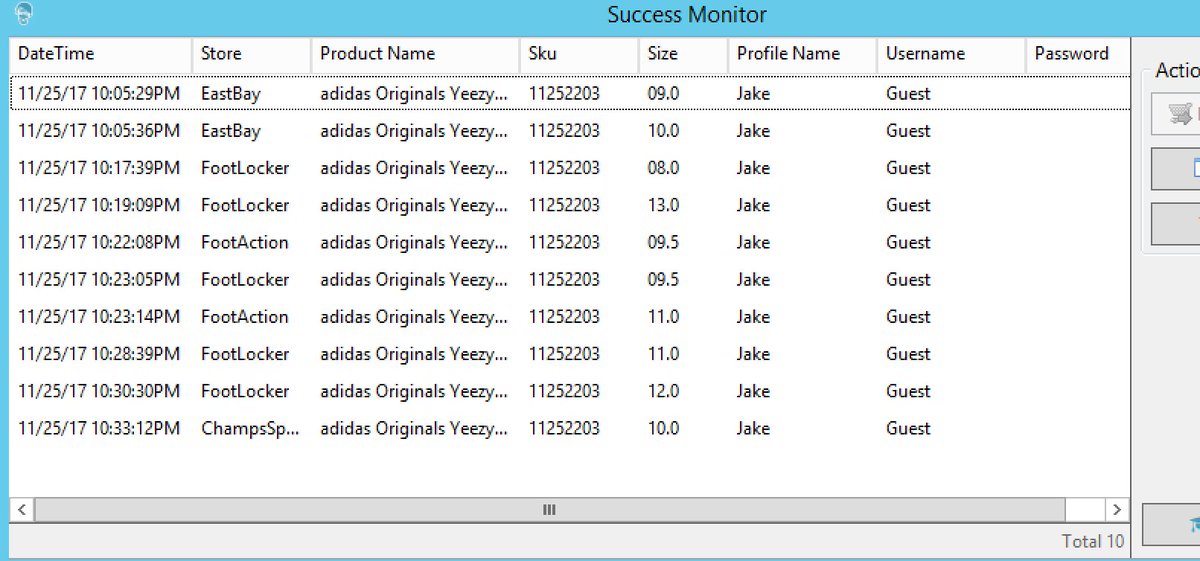Select the row dated 11/25/17 10:28:39PM
The height and width of the screenshot is (561, 1200).
(570, 354)
